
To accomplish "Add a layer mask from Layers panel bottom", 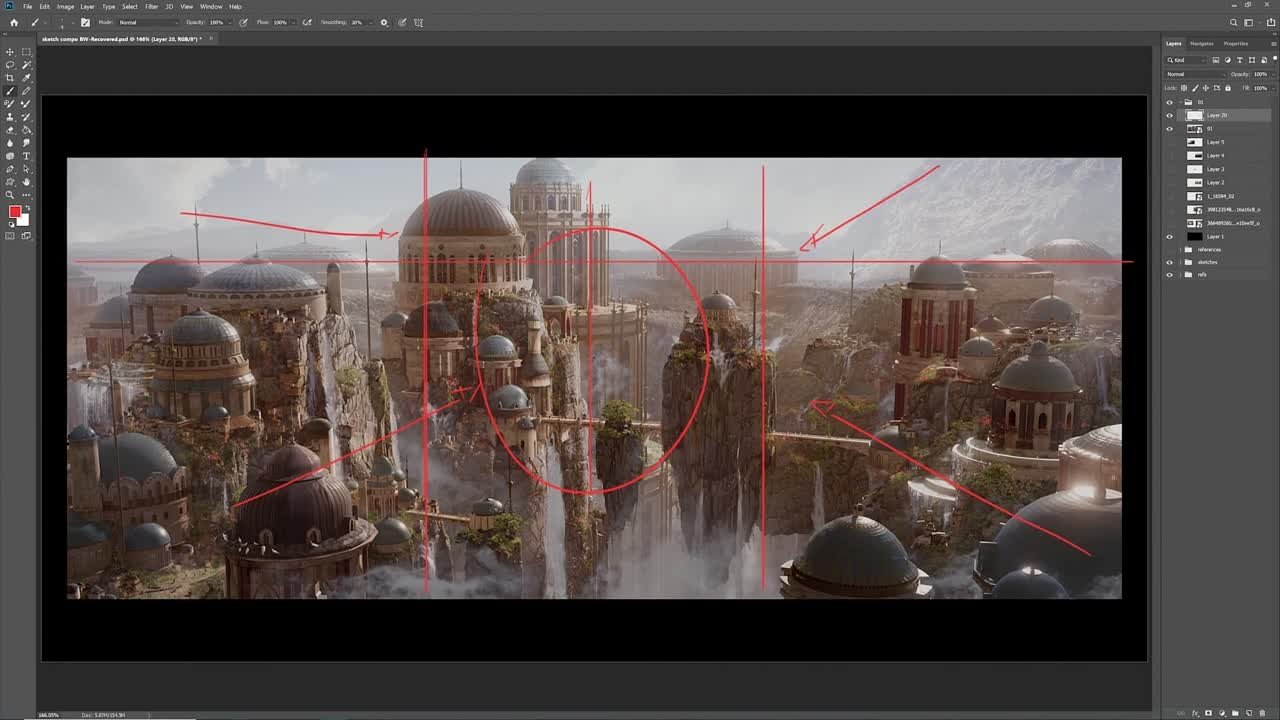I will coord(1208,713).
